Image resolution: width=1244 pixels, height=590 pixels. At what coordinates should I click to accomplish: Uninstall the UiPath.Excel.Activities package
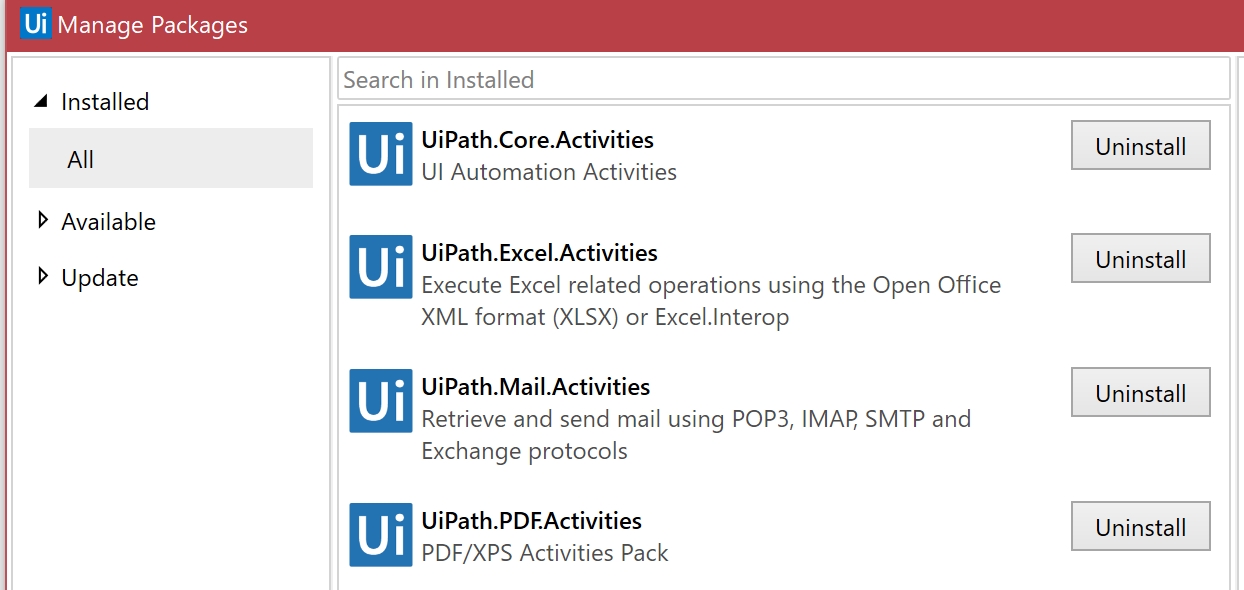point(1141,259)
